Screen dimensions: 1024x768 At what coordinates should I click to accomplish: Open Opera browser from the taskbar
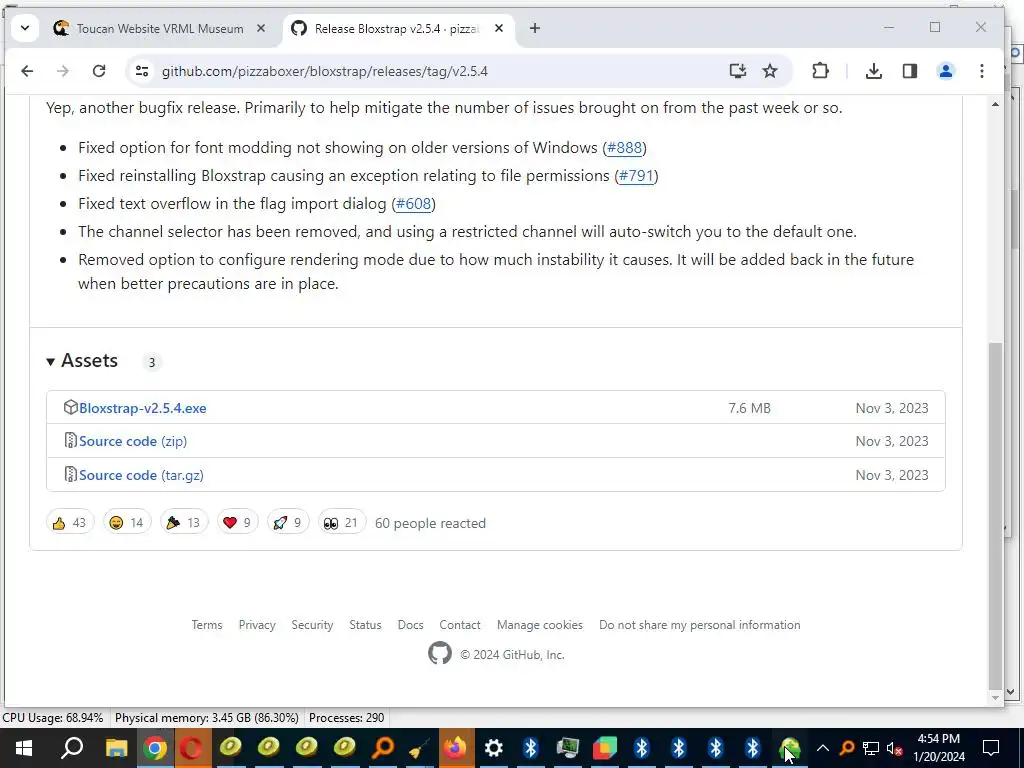(192, 748)
